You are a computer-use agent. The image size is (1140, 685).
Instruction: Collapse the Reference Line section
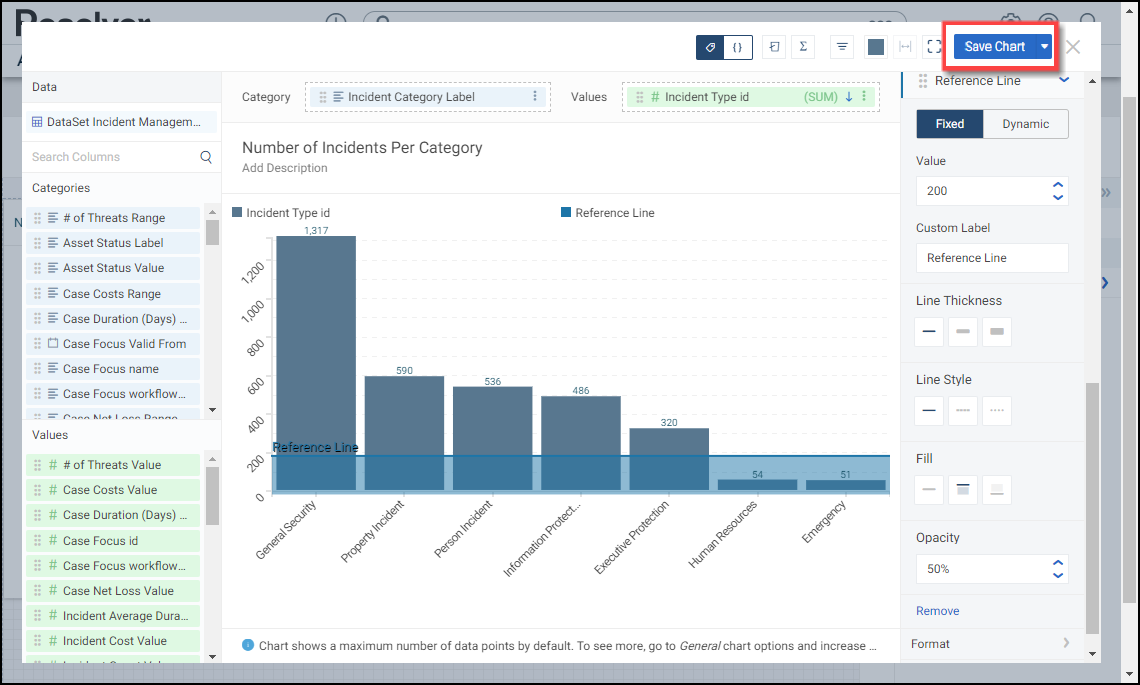(x=1064, y=80)
